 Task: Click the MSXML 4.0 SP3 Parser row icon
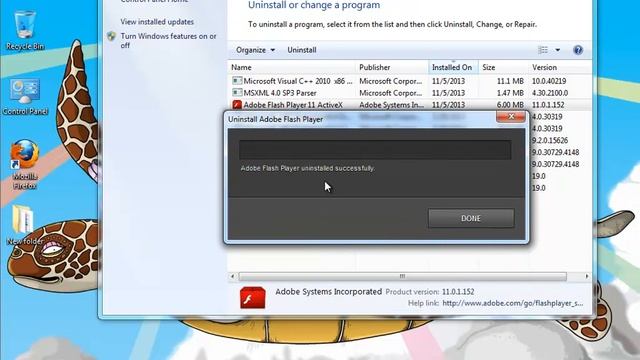tap(237, 93)
